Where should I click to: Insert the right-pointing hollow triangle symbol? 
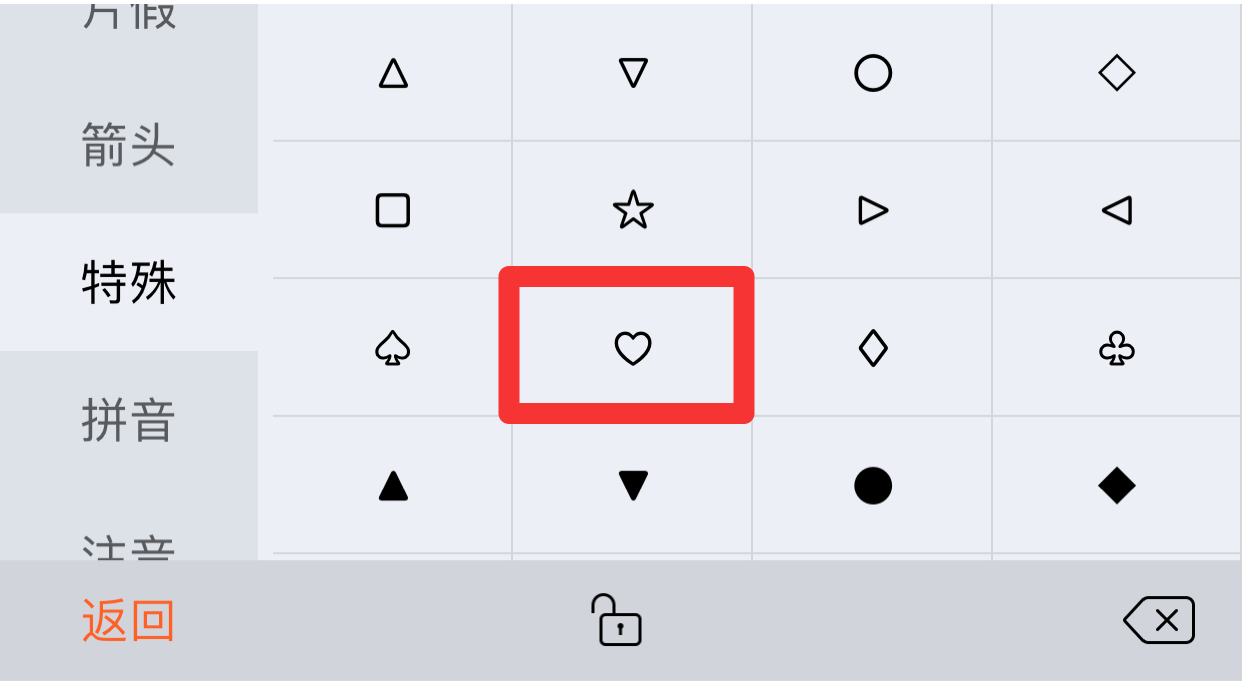(x=873, y=210)
